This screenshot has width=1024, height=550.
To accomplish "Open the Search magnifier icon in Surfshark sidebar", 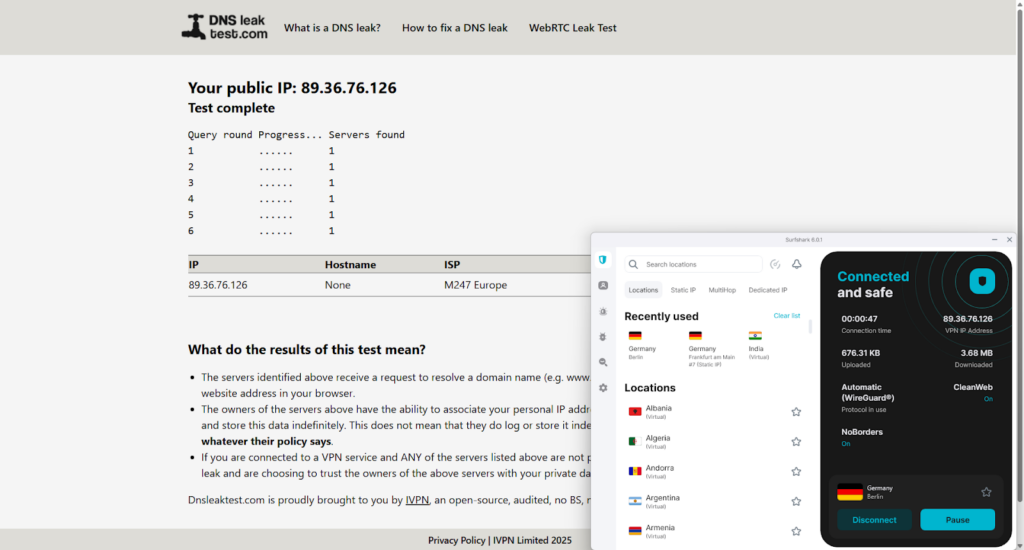I will pos(603,363).
